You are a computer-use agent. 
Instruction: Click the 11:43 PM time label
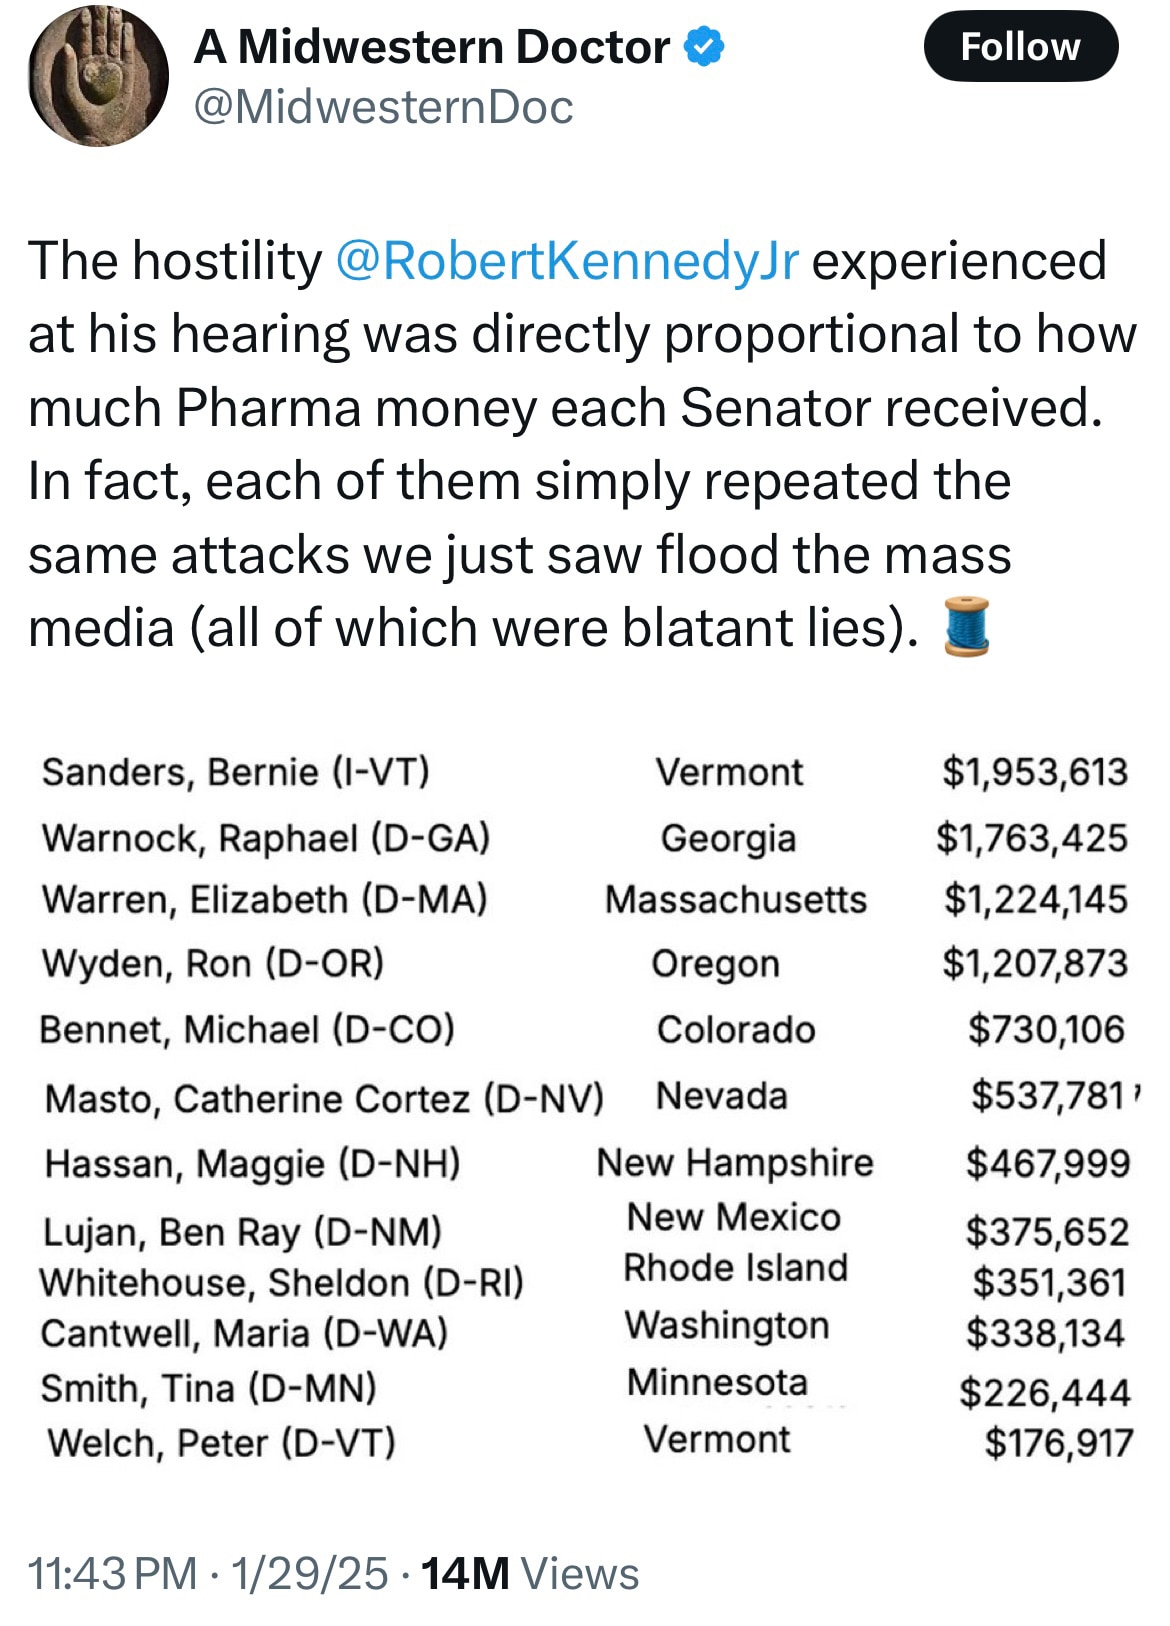109,1572
